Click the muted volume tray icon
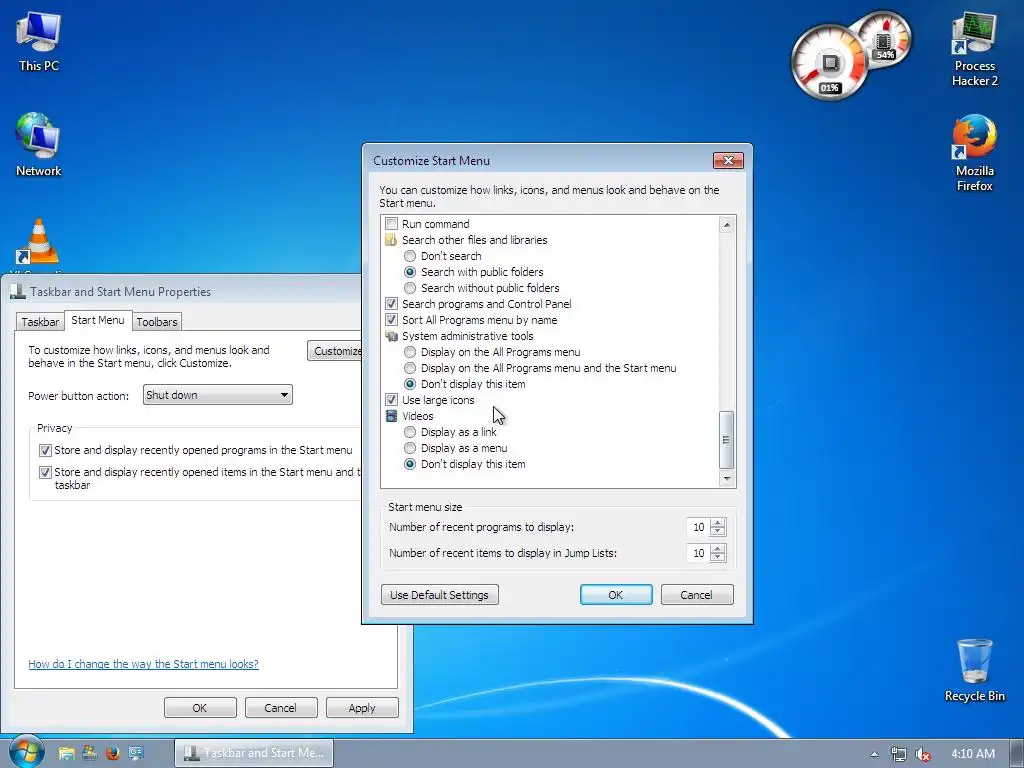This screenshot has height=768, width=1024. (923, 754)
